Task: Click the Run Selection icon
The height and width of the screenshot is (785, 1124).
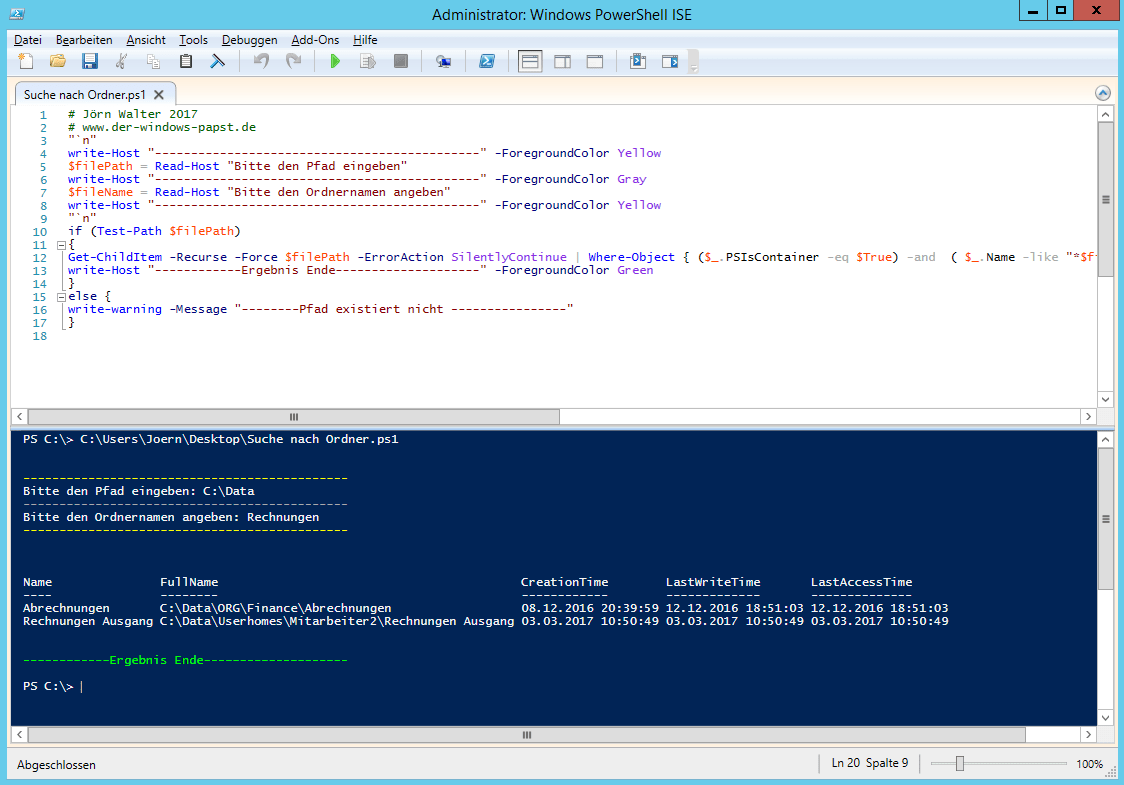Action: click(x=367, y=62)
